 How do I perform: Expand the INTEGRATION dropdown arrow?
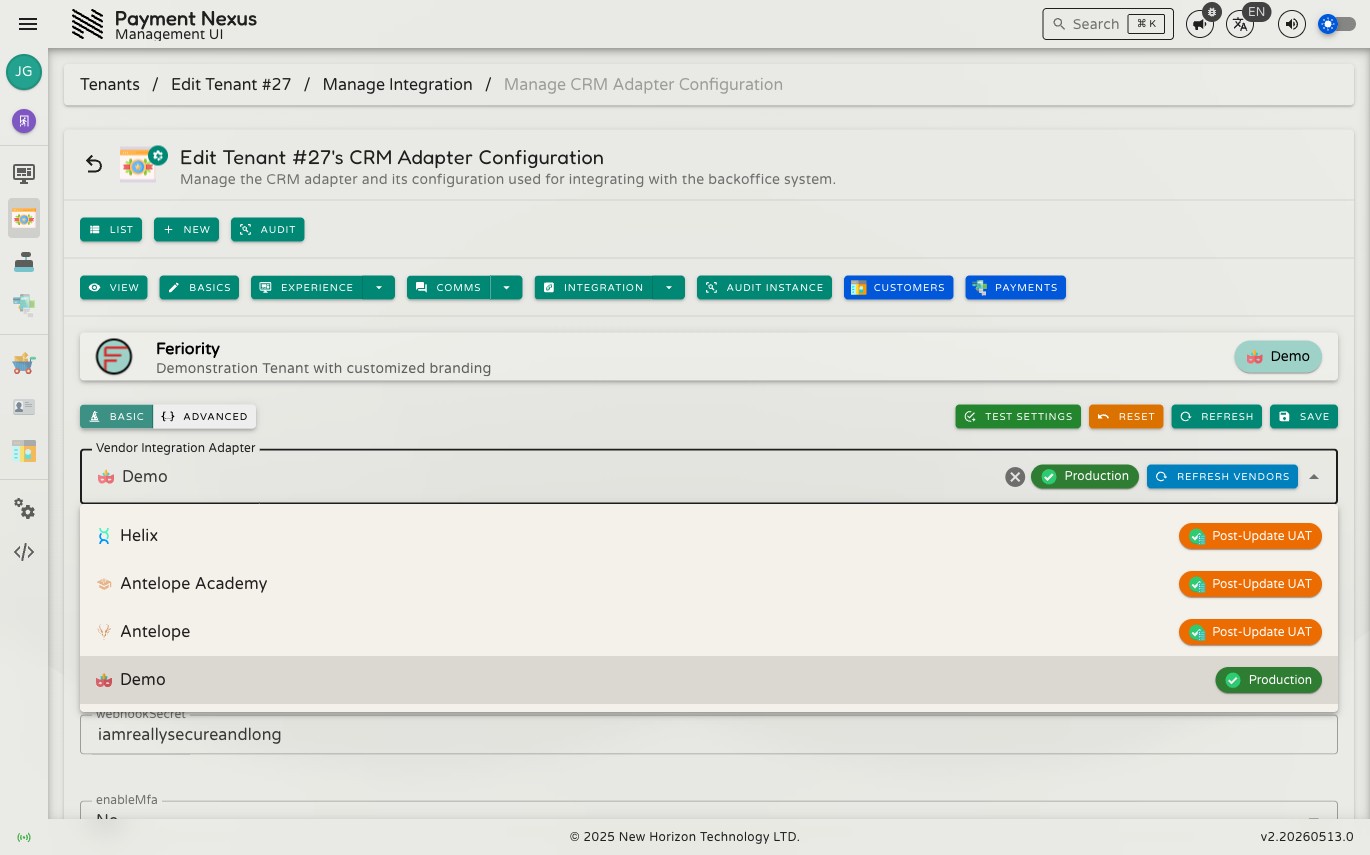coord(669,287)
